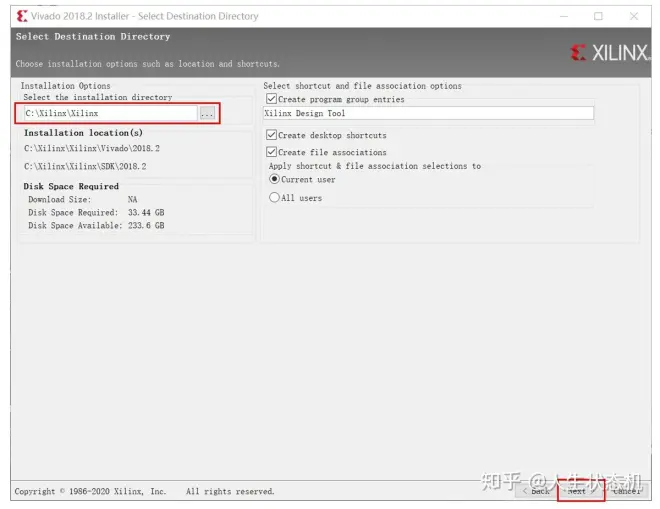The width and height of the screenshot is (660, 509).
Task: Click the XILINX logo in header
Action: coord(609,53)
